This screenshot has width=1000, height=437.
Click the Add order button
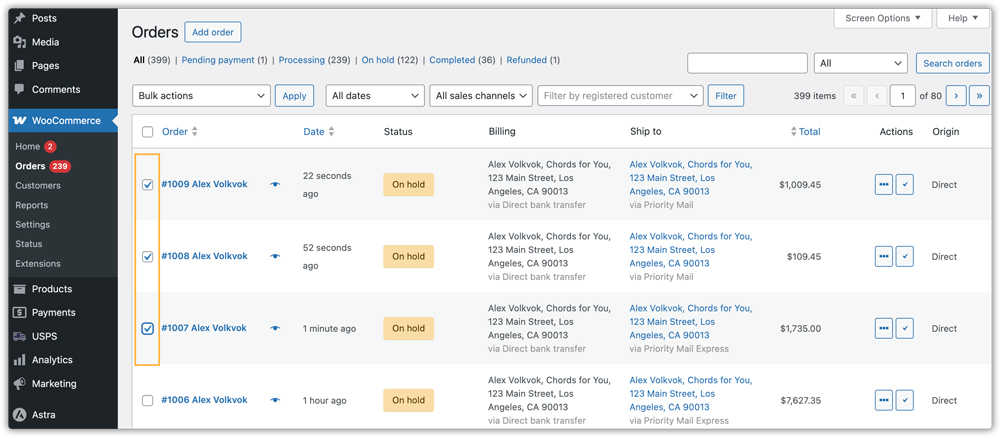[x=213, y=32]
